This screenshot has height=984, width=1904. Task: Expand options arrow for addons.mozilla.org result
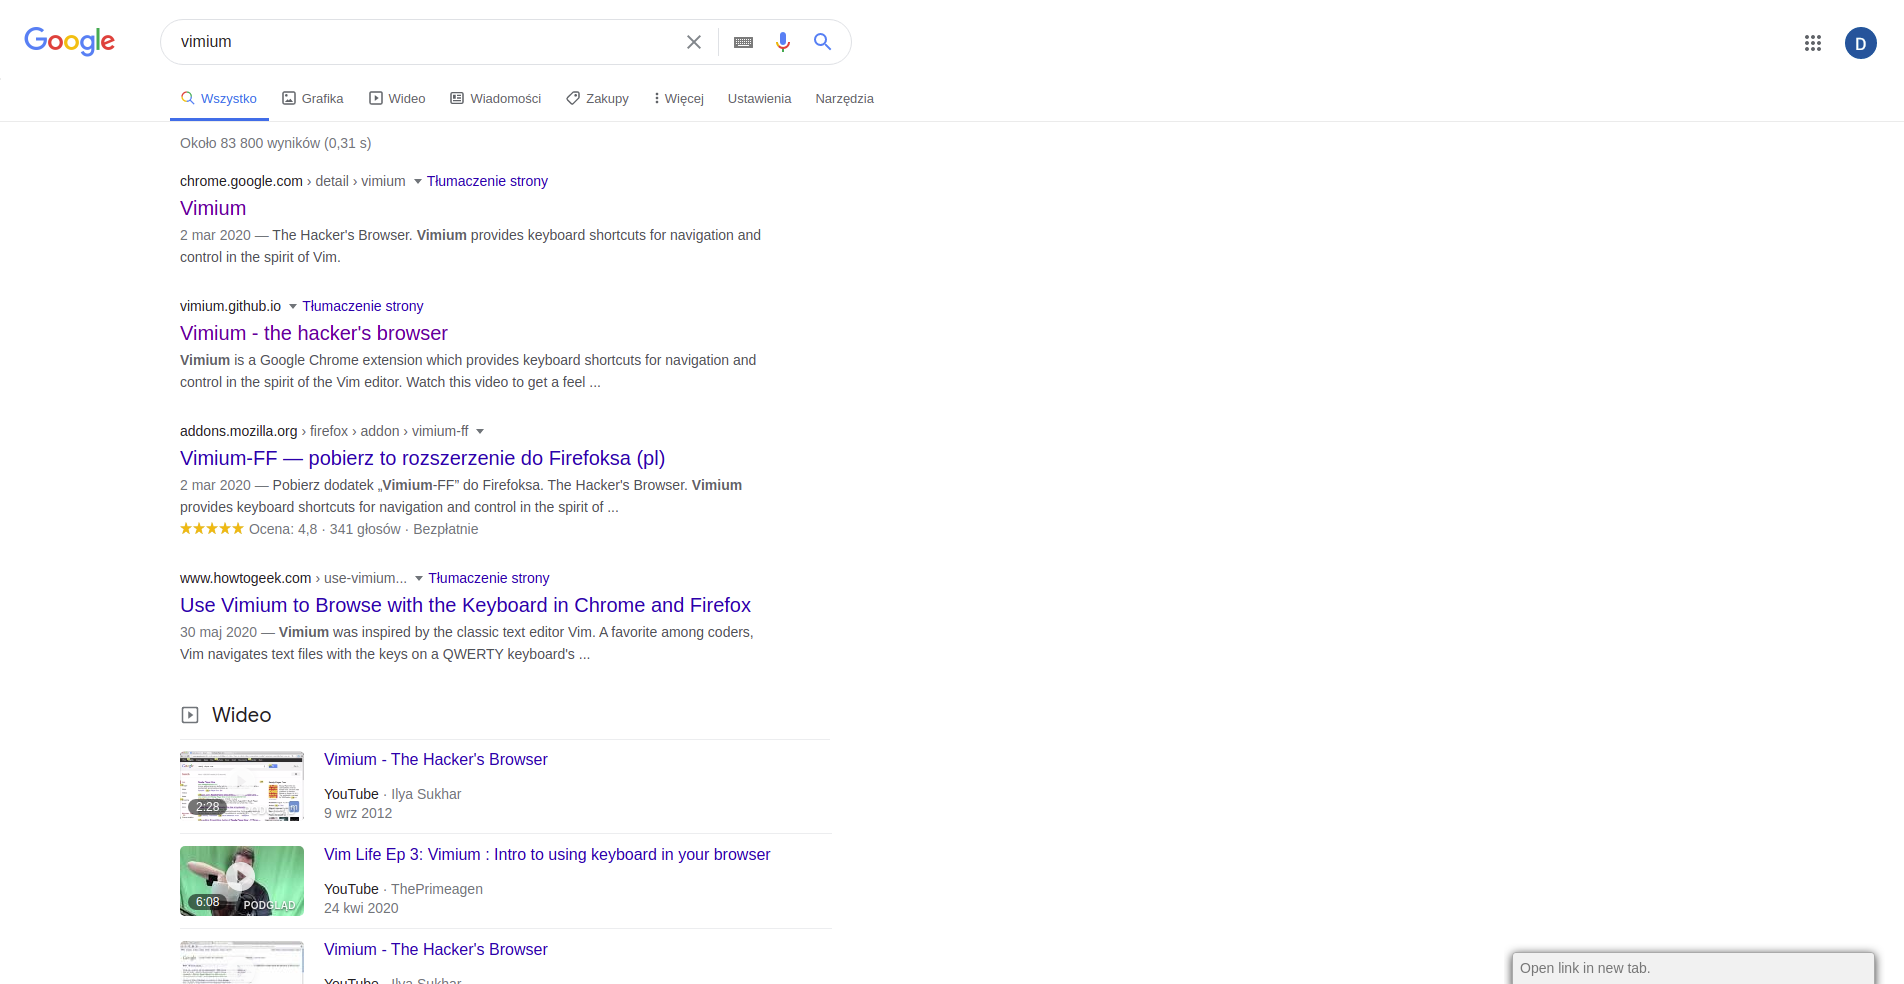pyautogui.click(x=481, y=431)
